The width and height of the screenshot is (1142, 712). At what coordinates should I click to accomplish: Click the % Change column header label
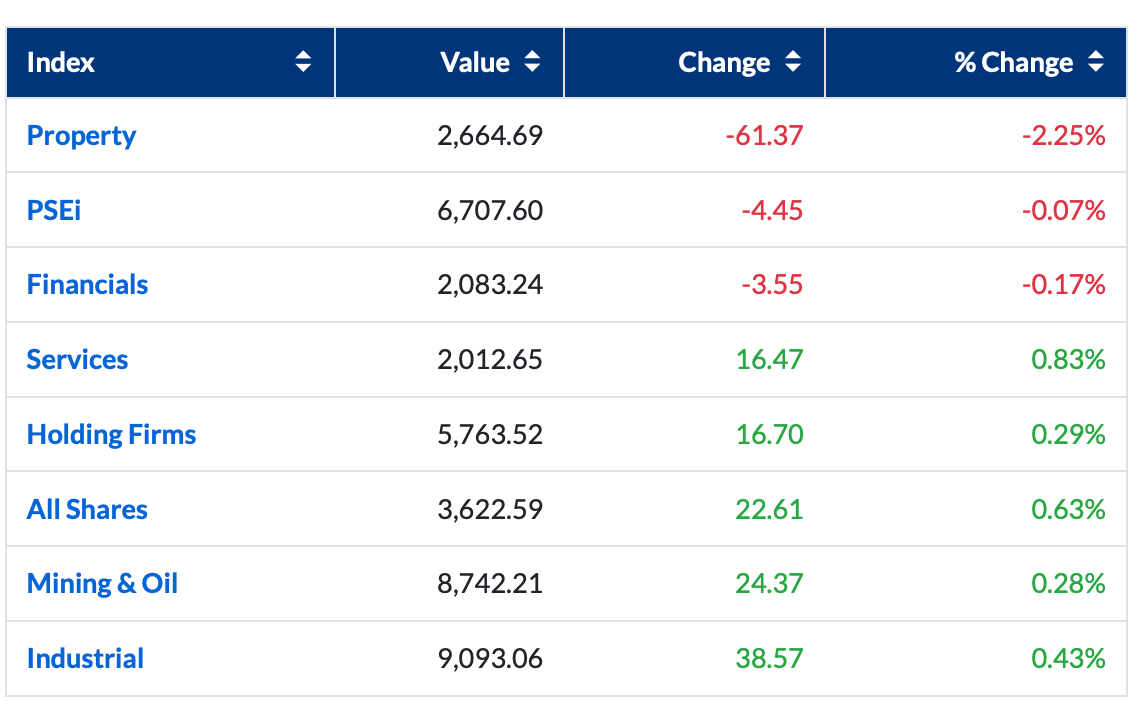[x=1014, y=63]
